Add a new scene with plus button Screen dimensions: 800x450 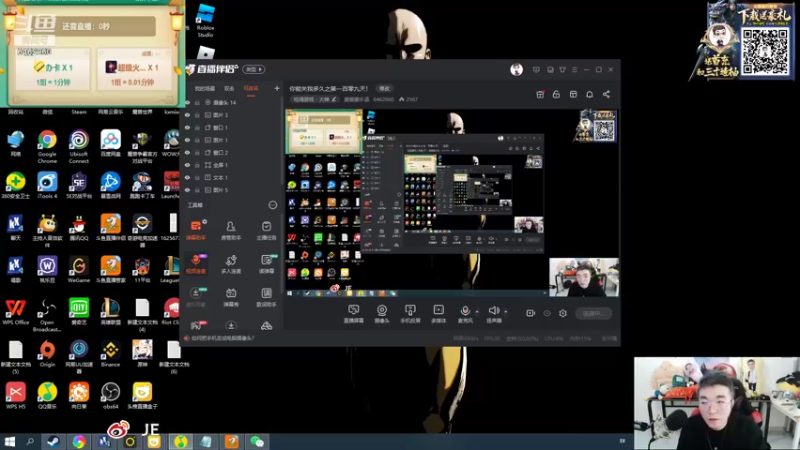[x=277, y=88]
